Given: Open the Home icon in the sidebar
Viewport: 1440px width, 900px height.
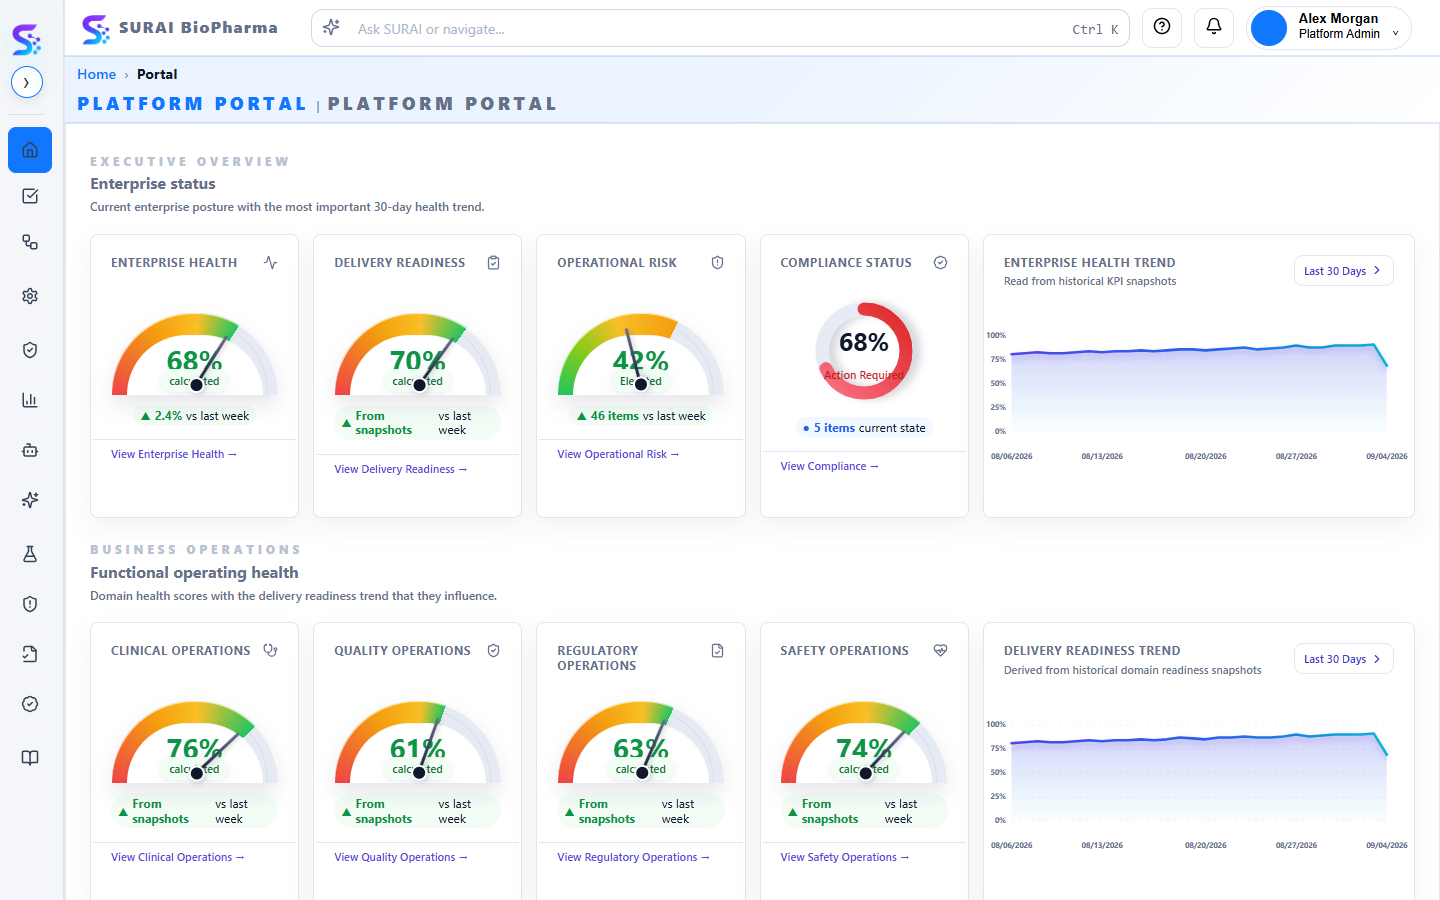Looking at the screenshot, I should pos(30,150).
